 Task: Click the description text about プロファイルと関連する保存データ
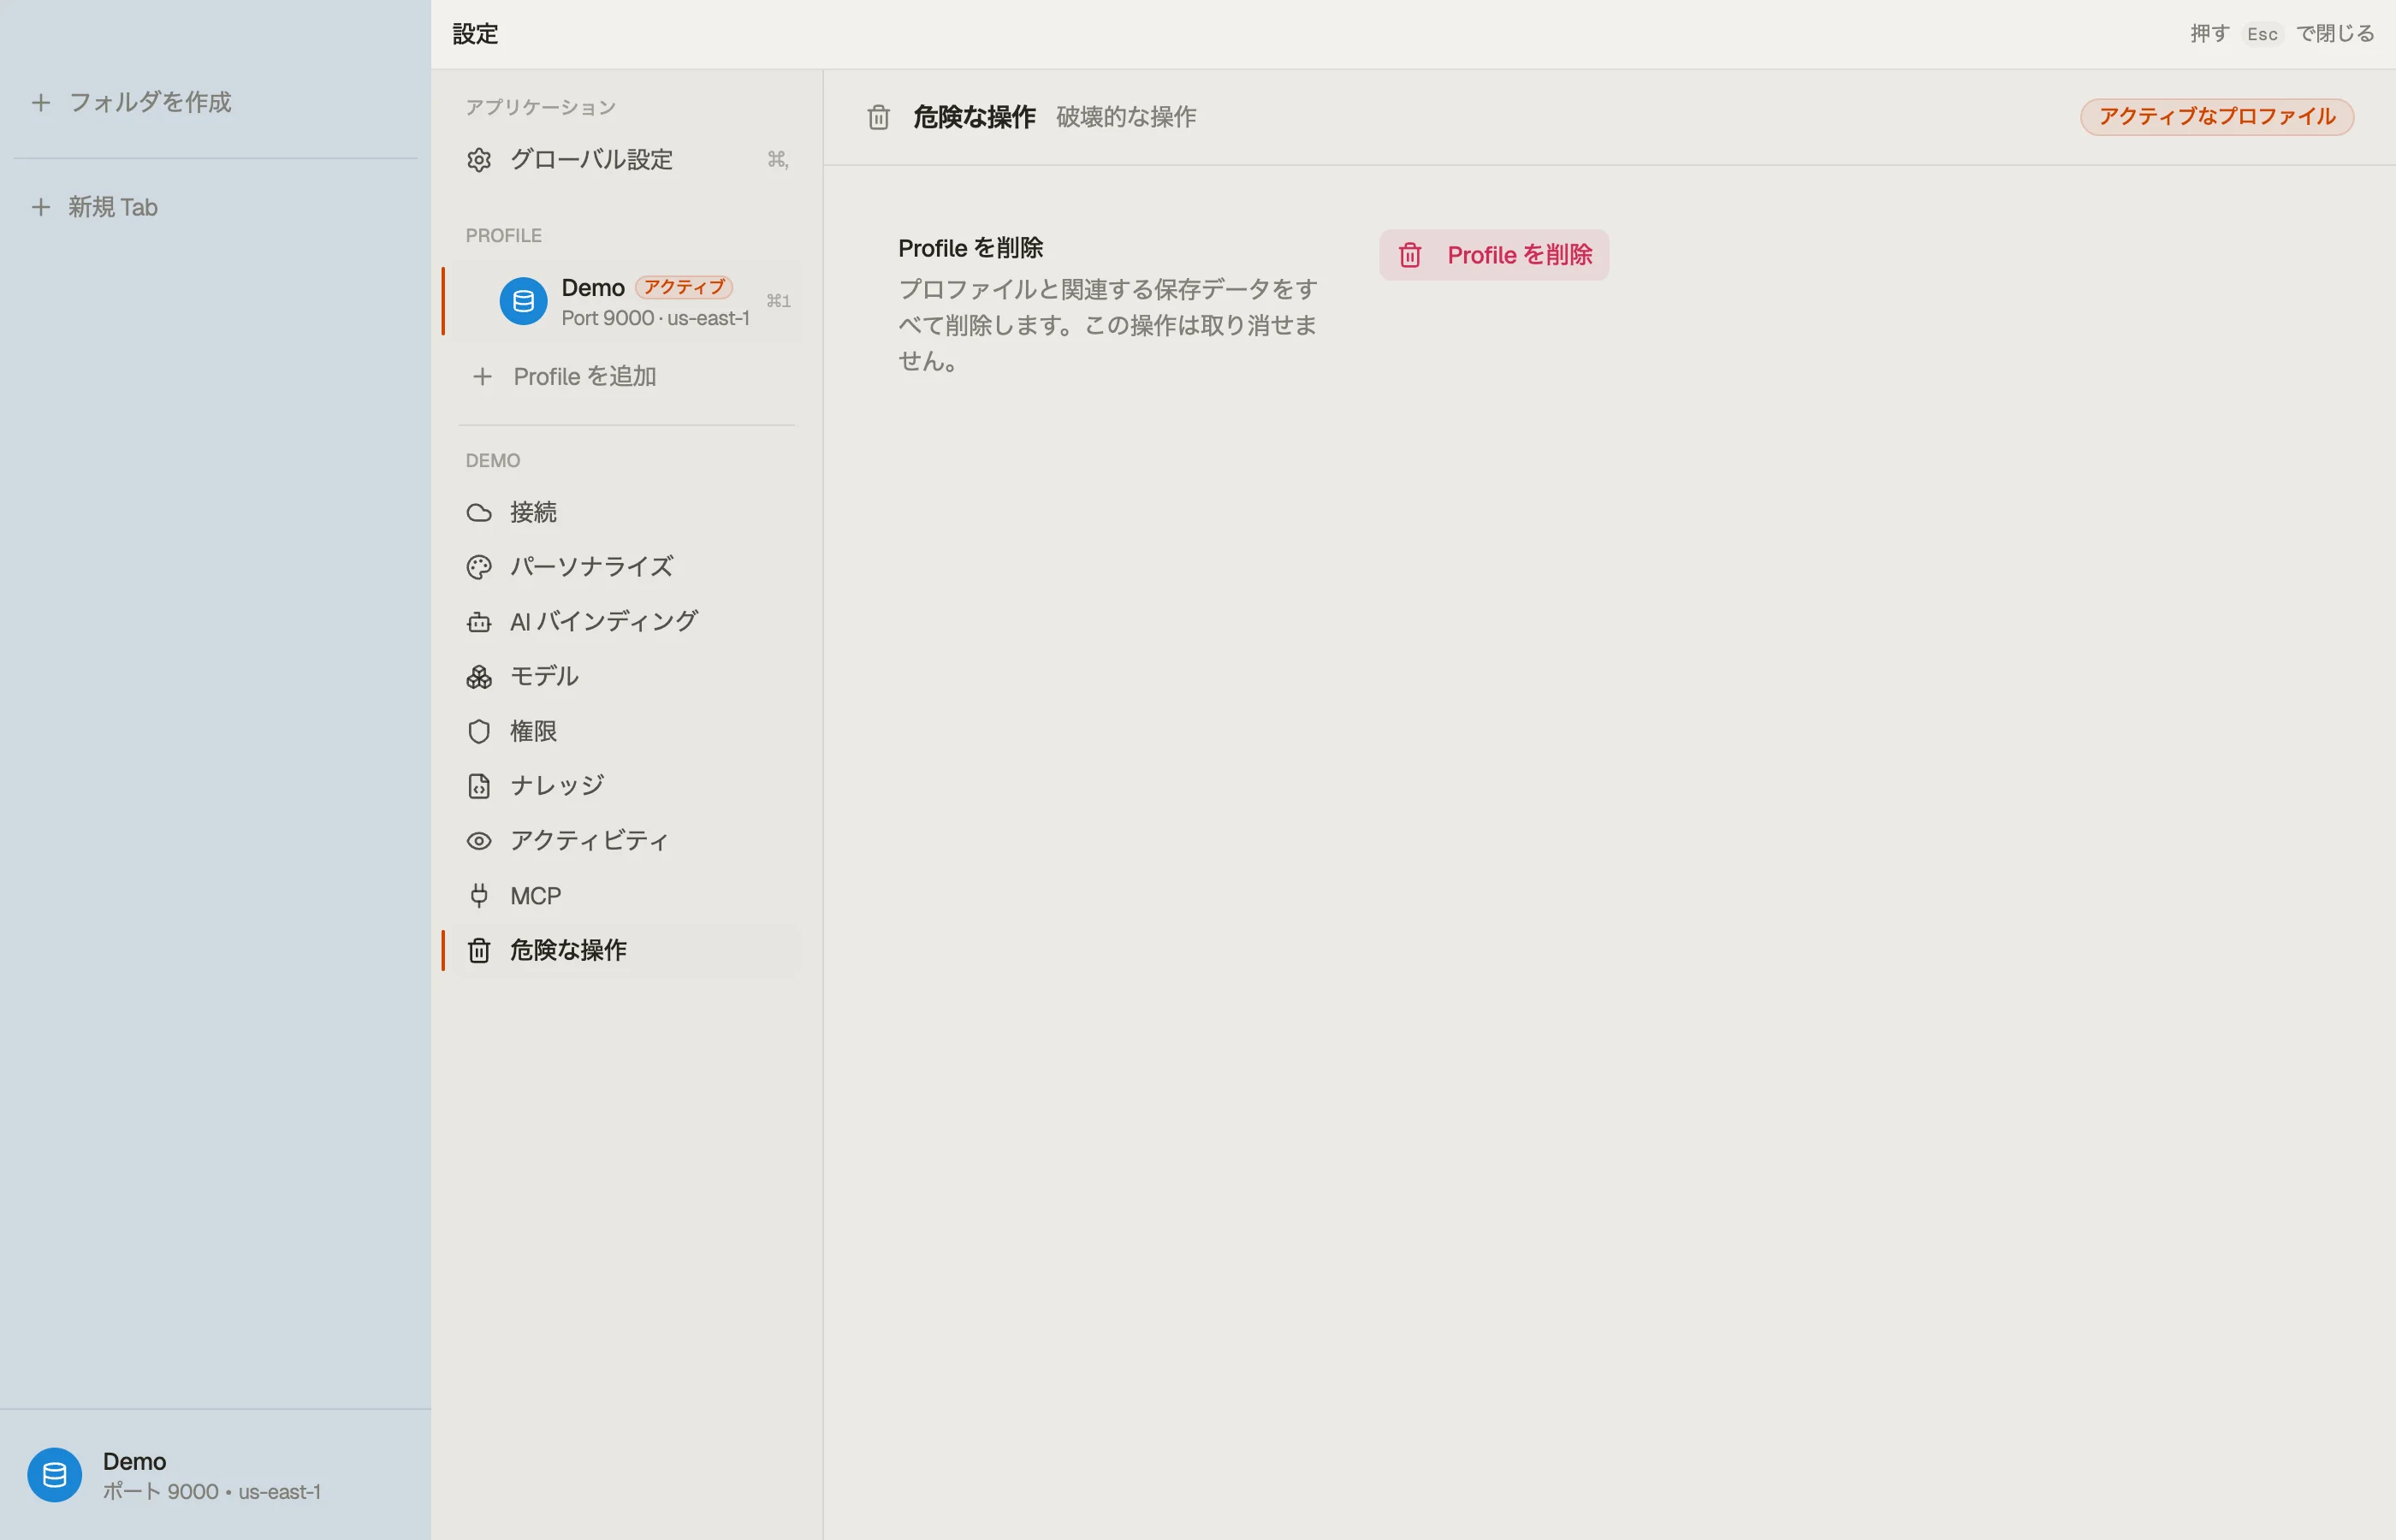pyautogui.click(x=1108, y=325)
